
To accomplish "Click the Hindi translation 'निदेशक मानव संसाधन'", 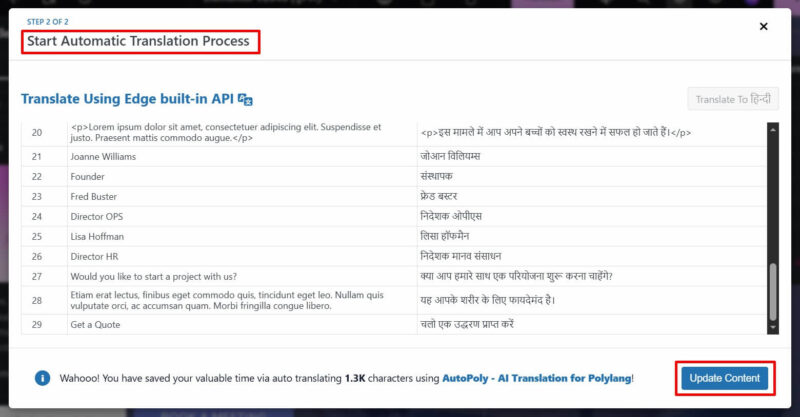I will click(461, 256).
